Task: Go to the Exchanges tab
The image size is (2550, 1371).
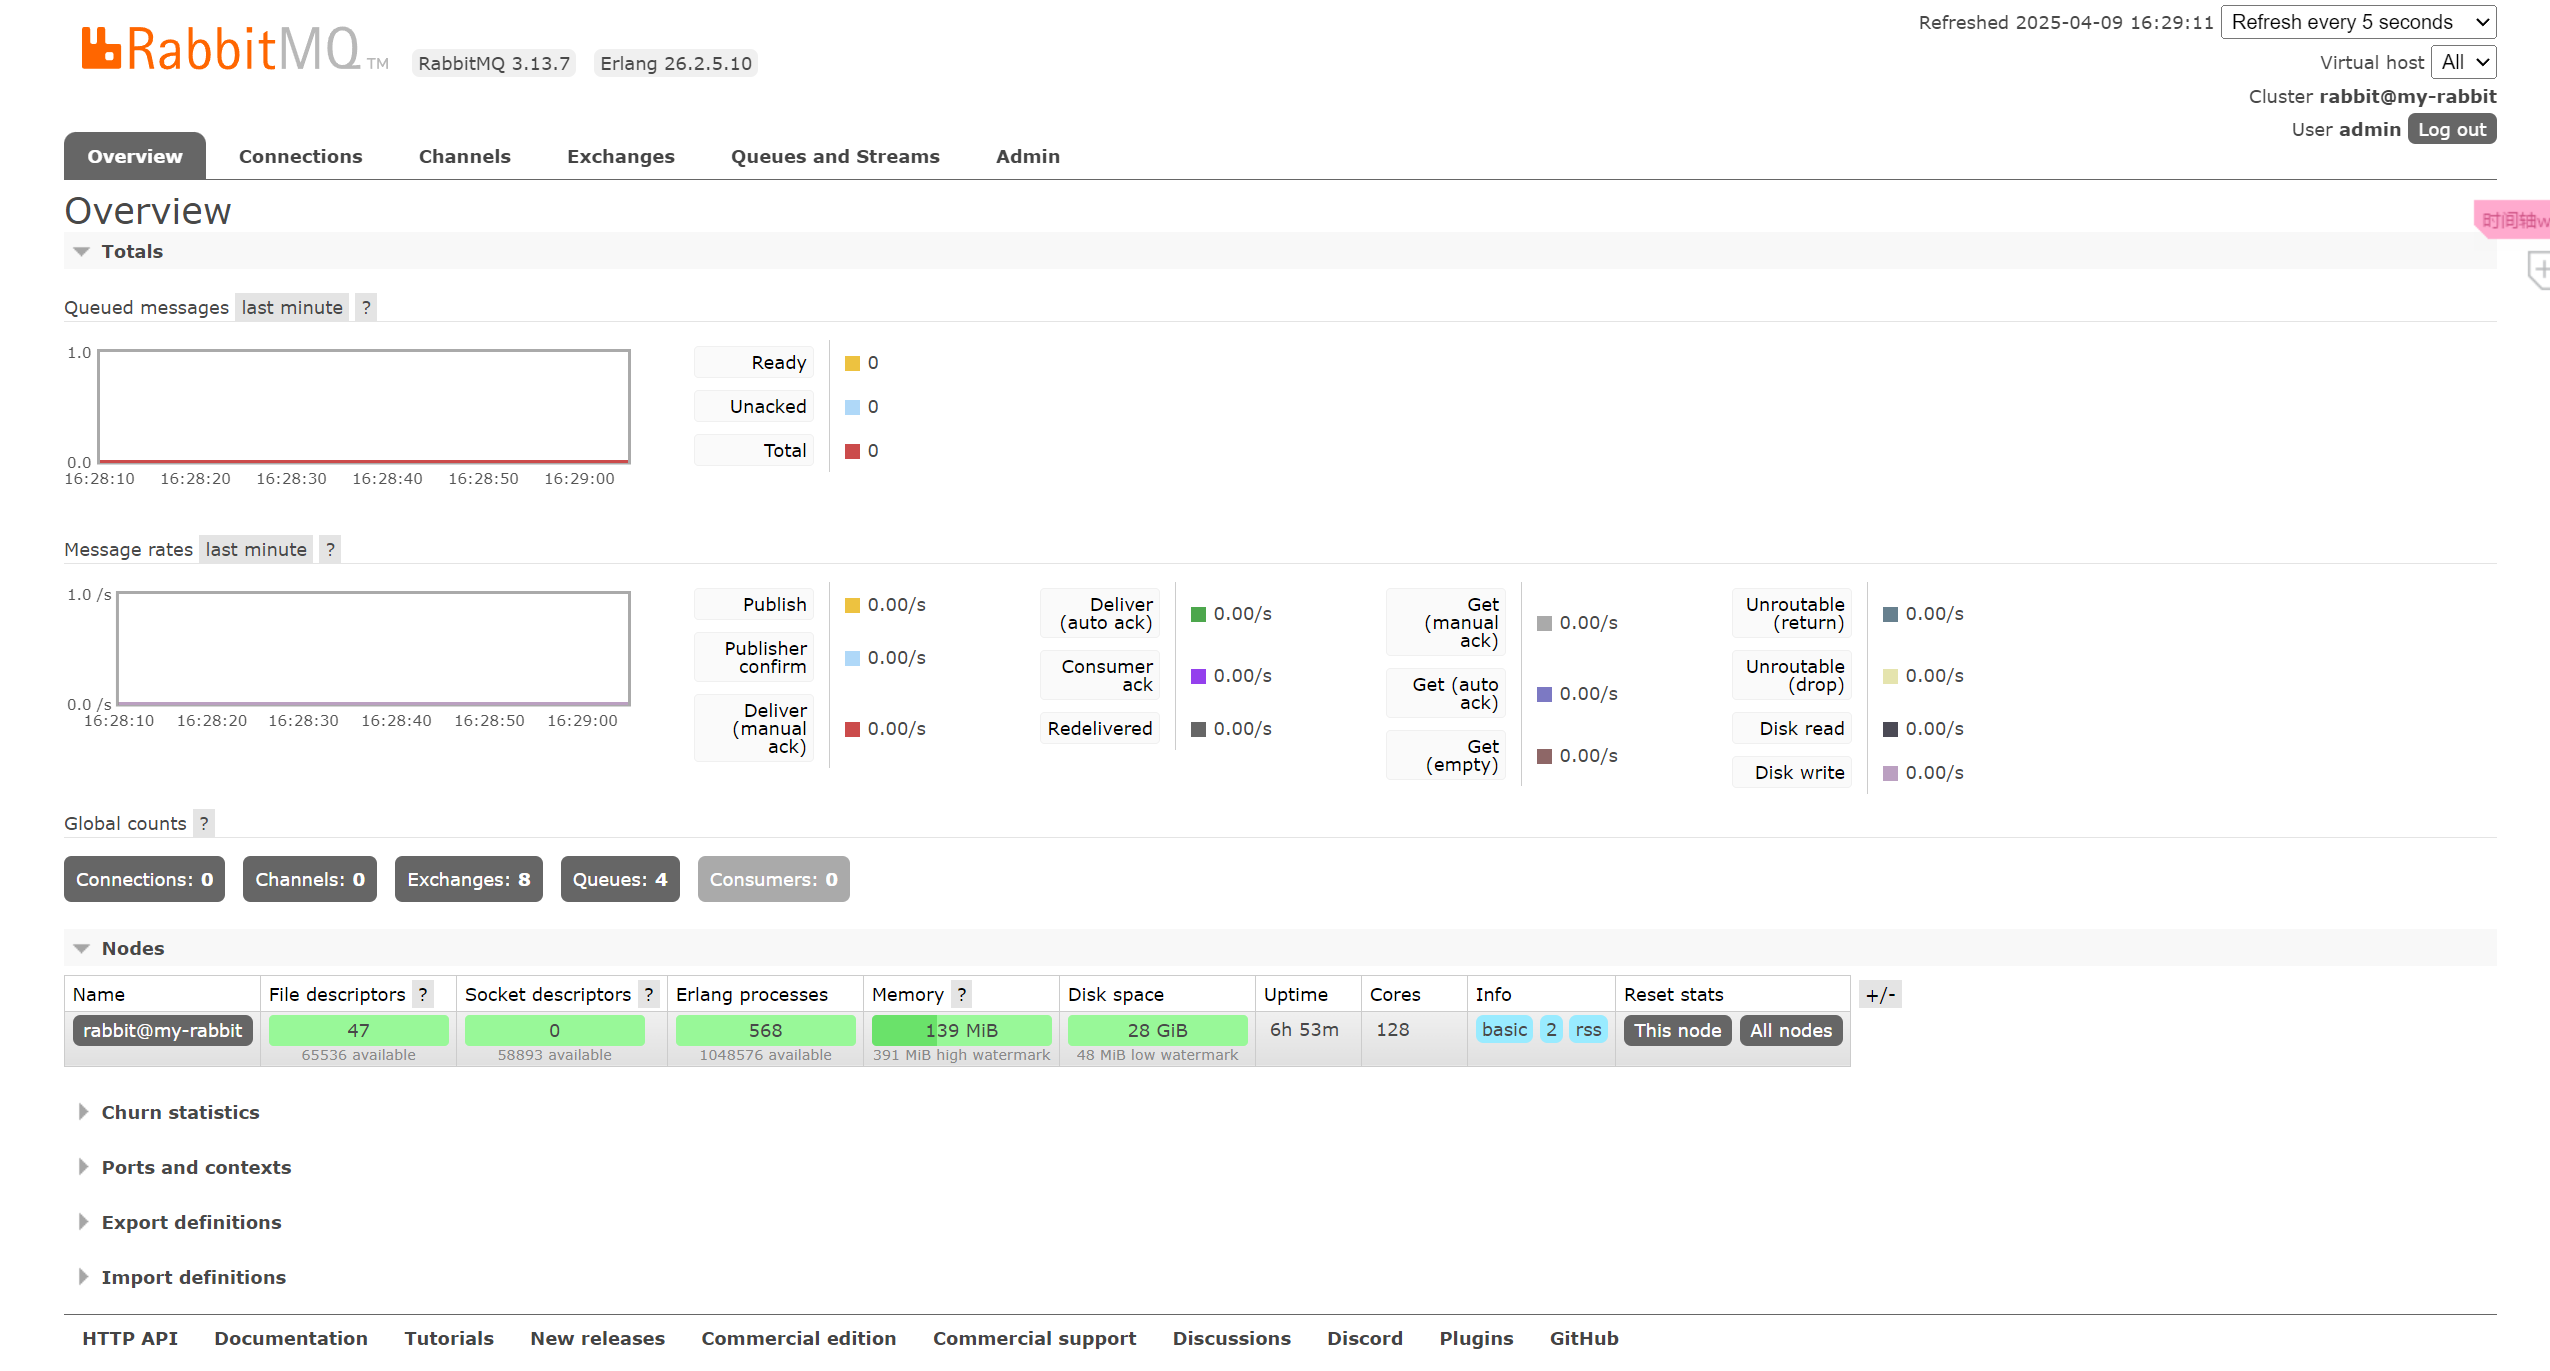Action: (620, 157)
